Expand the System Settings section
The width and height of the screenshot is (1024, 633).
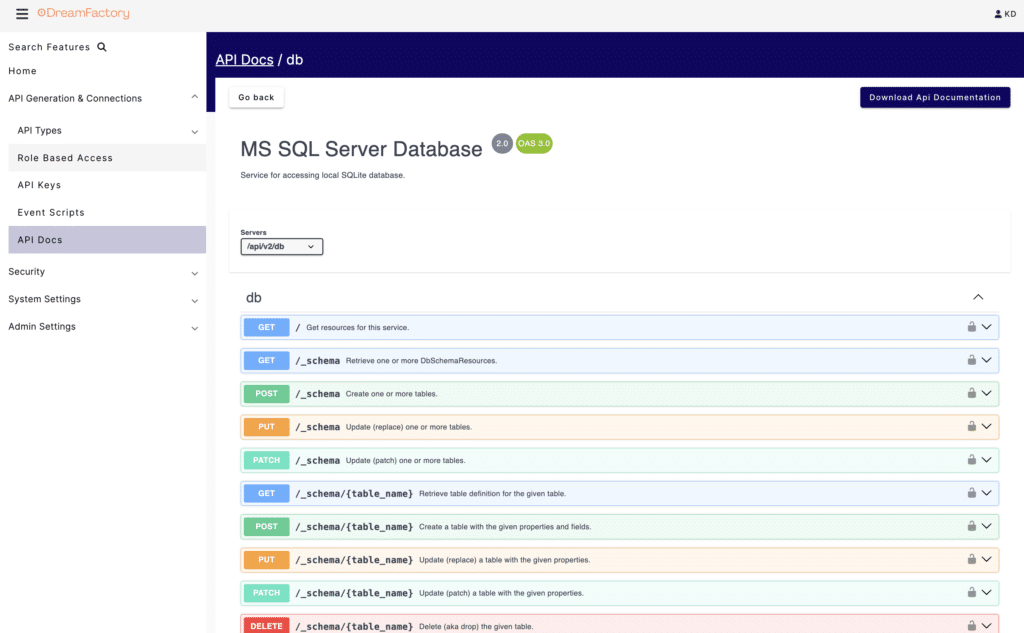[195, 299]
